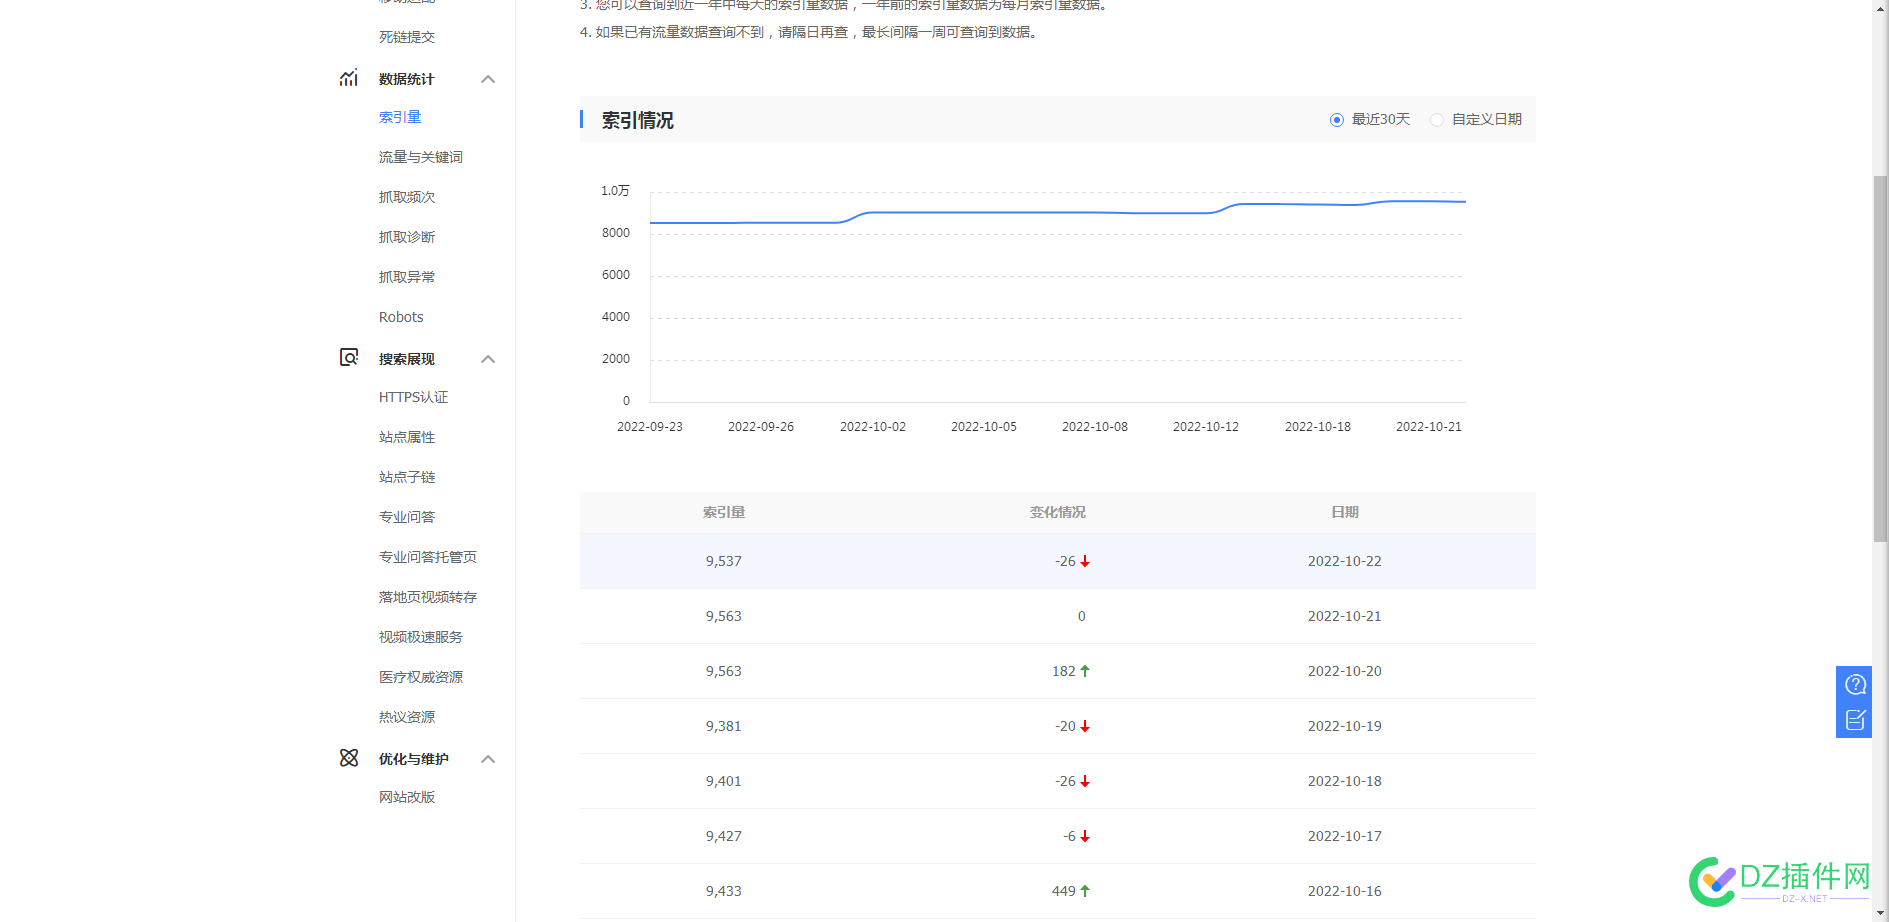Click the 2022-09-23 axis label
1889x922 pixels.
pos(650,427)
